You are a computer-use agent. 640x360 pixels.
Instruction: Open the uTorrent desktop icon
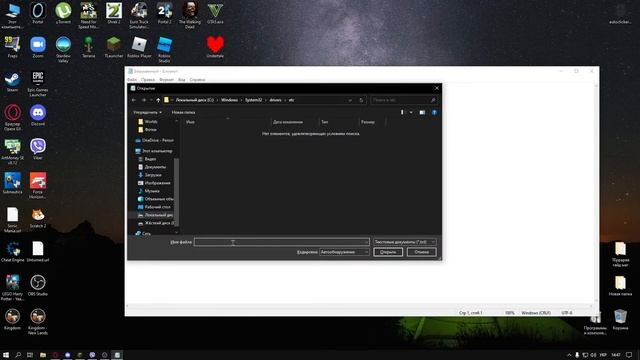pos(63,13)
